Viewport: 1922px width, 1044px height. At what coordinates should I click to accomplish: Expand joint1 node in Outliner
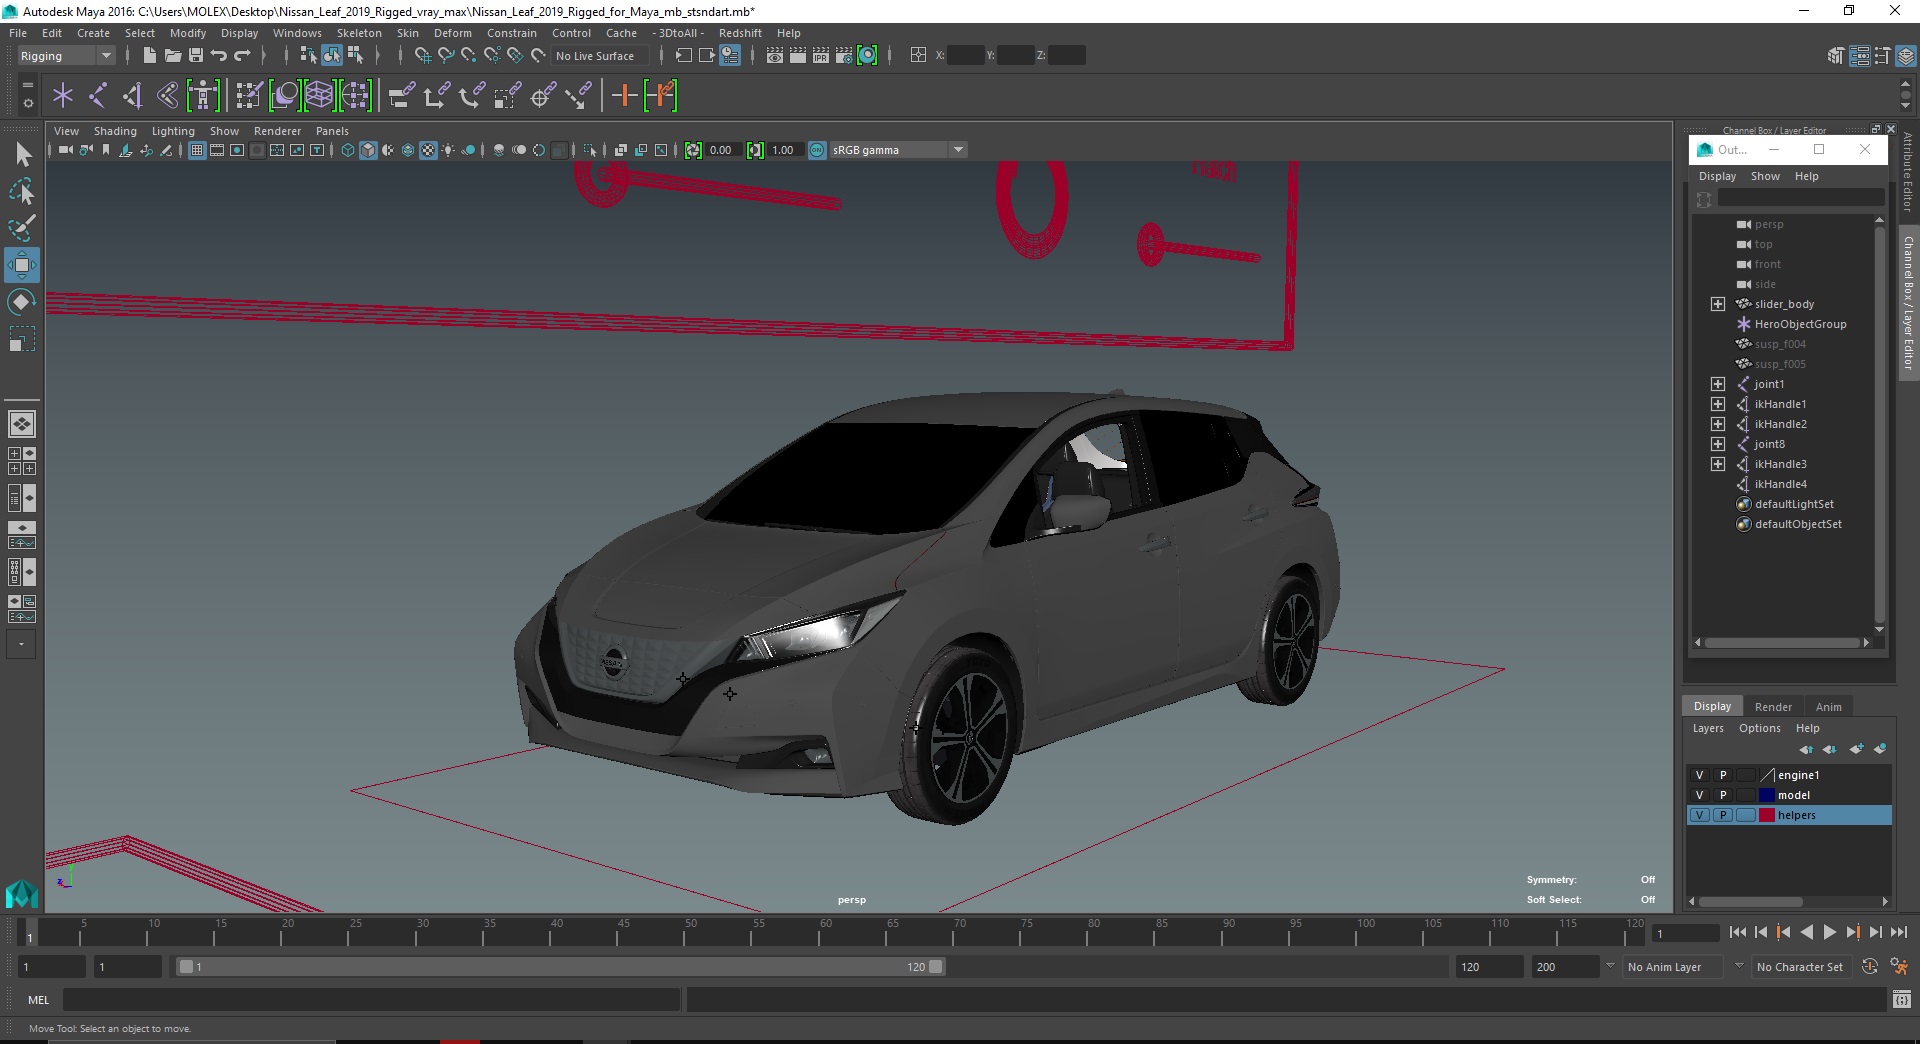pos(1717,384)
